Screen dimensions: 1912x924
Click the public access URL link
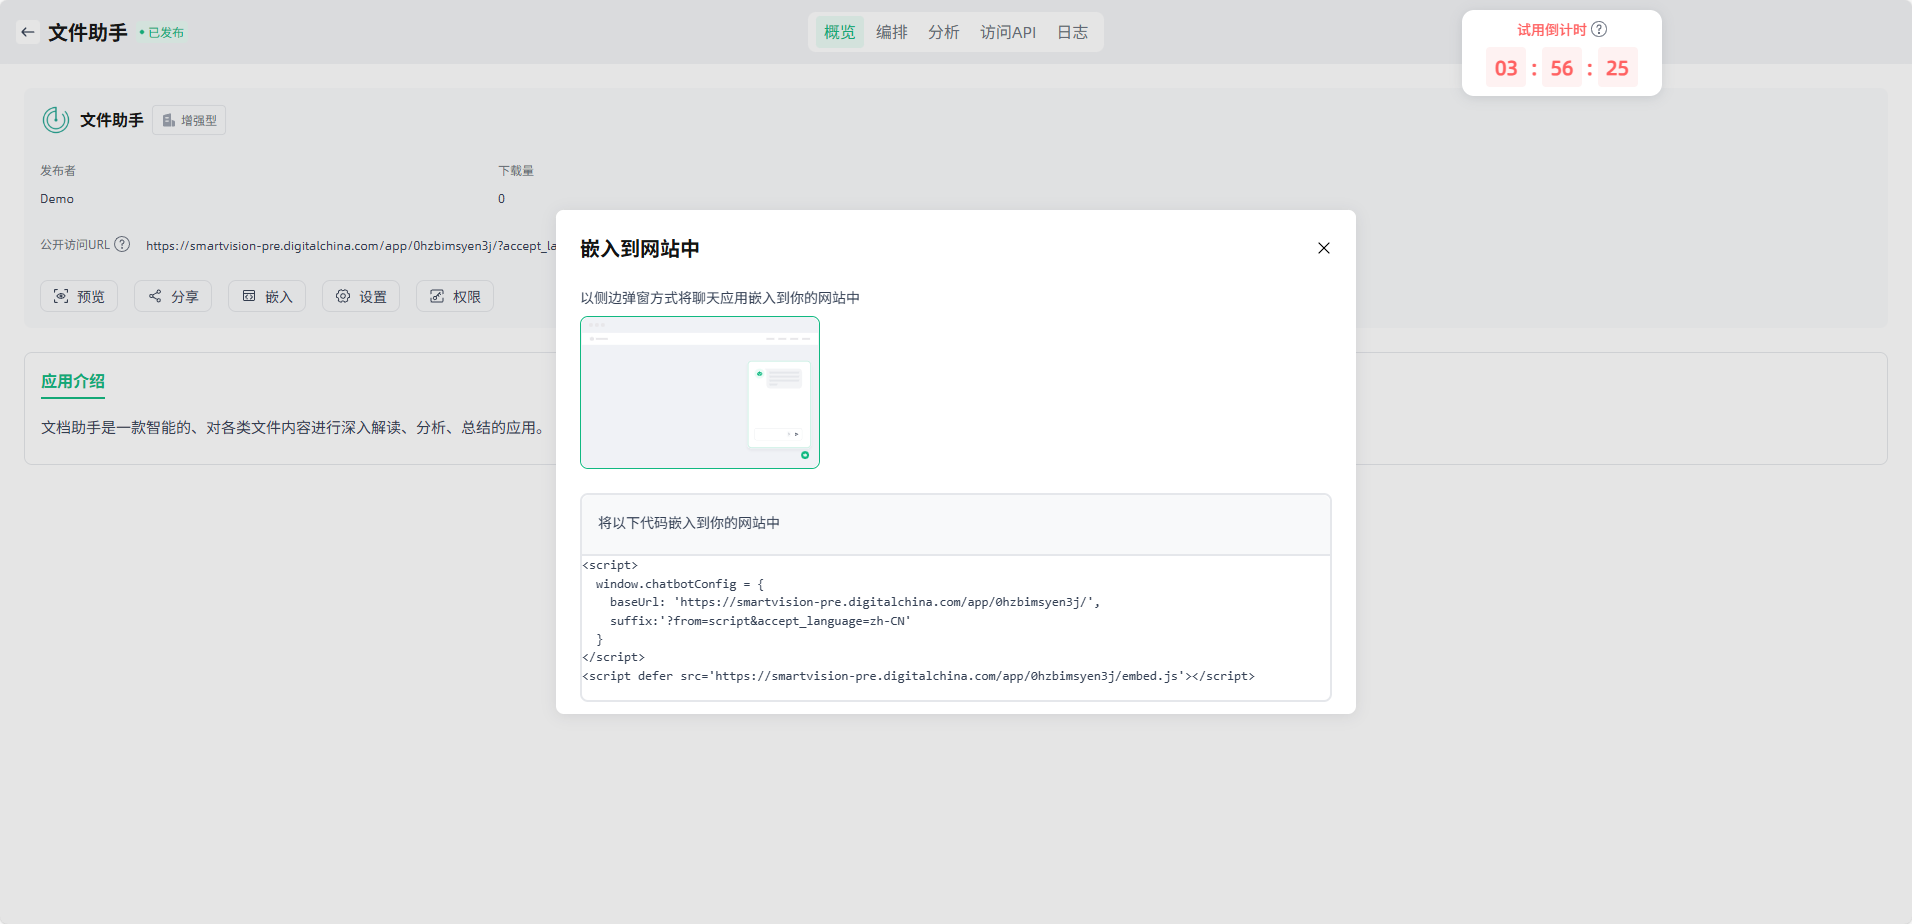point(350,246)
